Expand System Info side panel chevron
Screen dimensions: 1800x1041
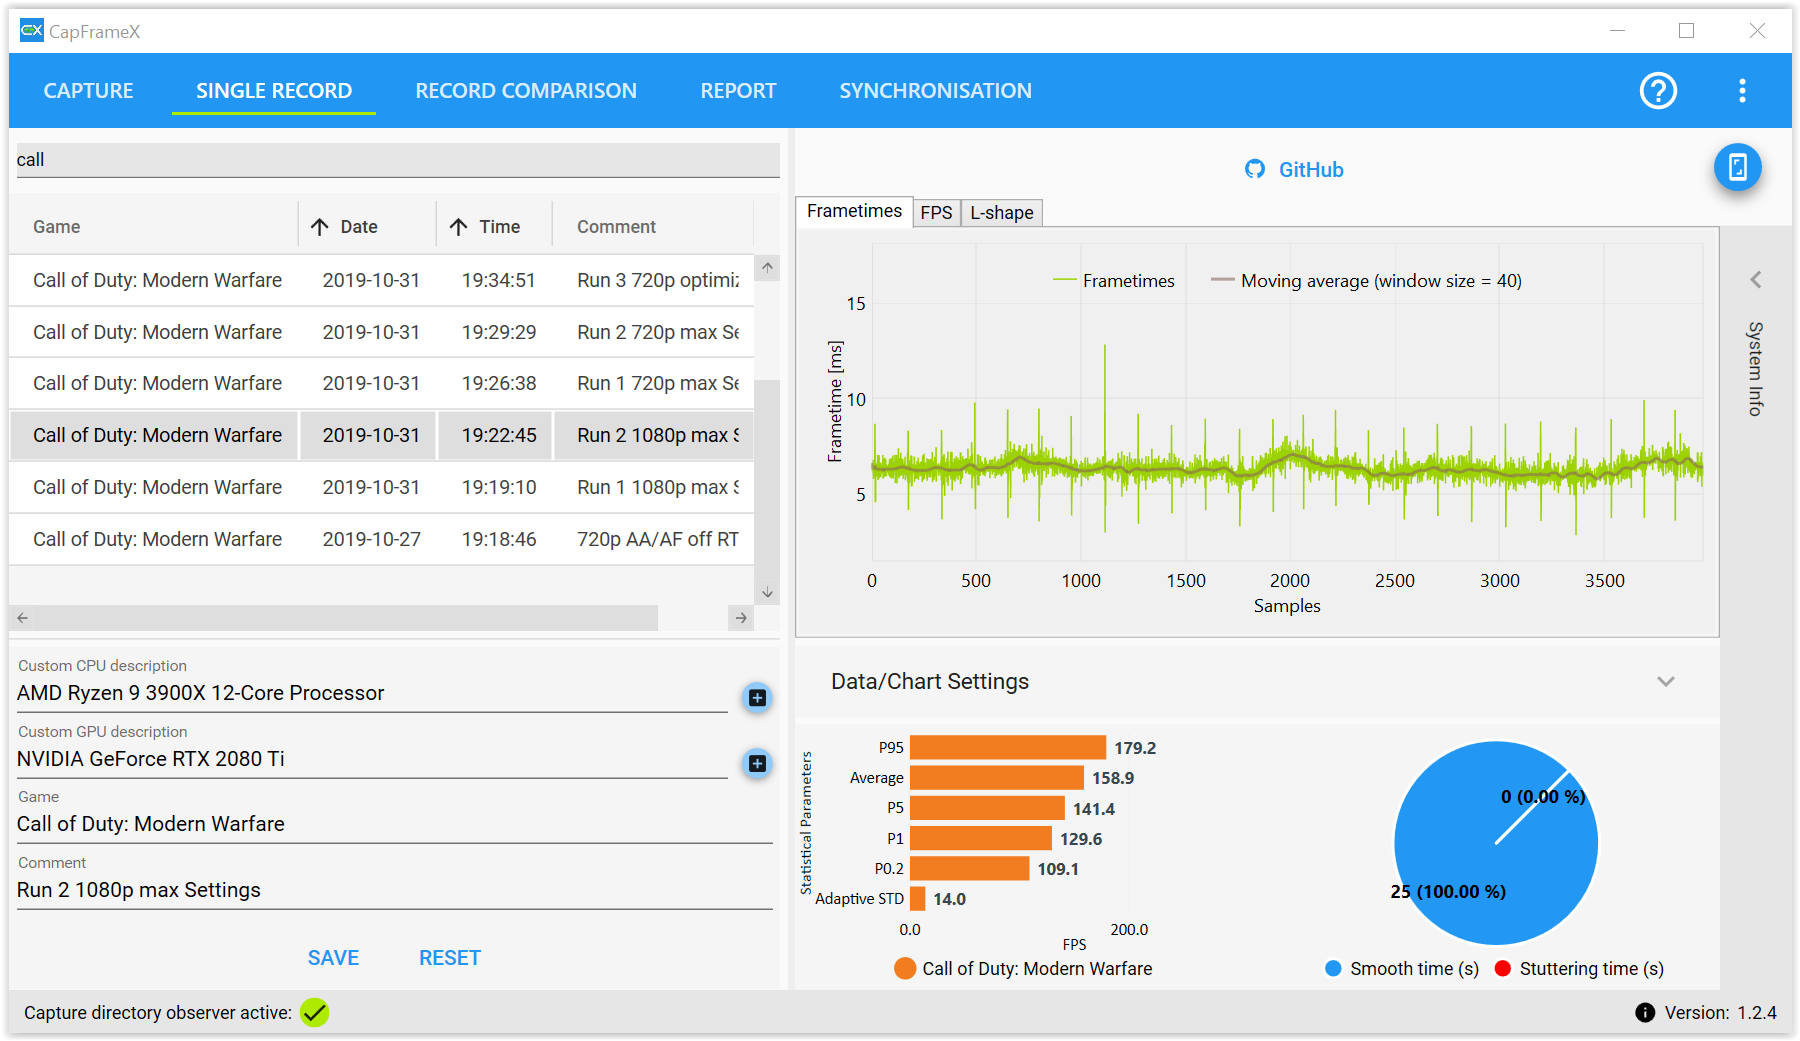coord(1756,280)
